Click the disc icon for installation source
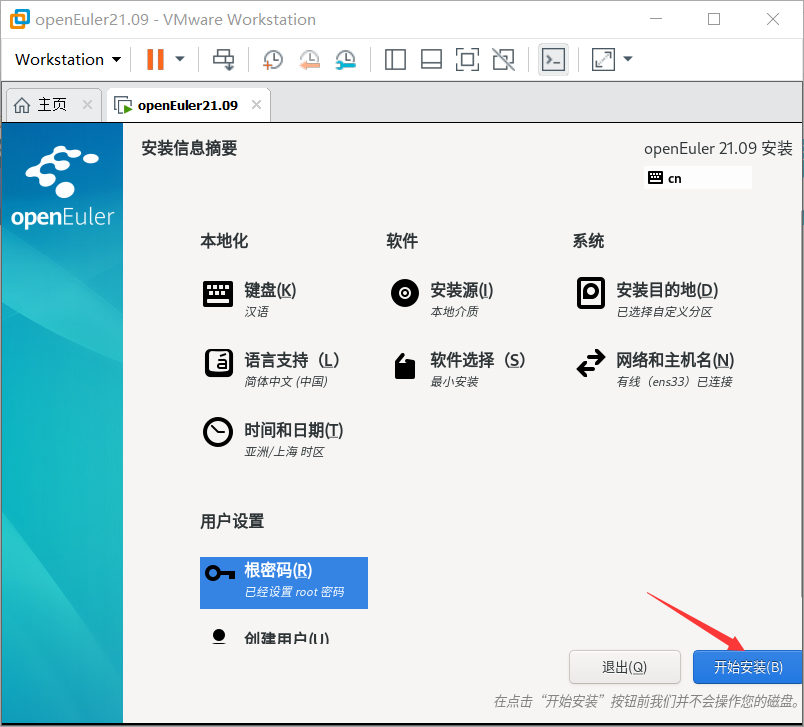The height and width of the screenshot is (727, 804). (x=405, y=293)
